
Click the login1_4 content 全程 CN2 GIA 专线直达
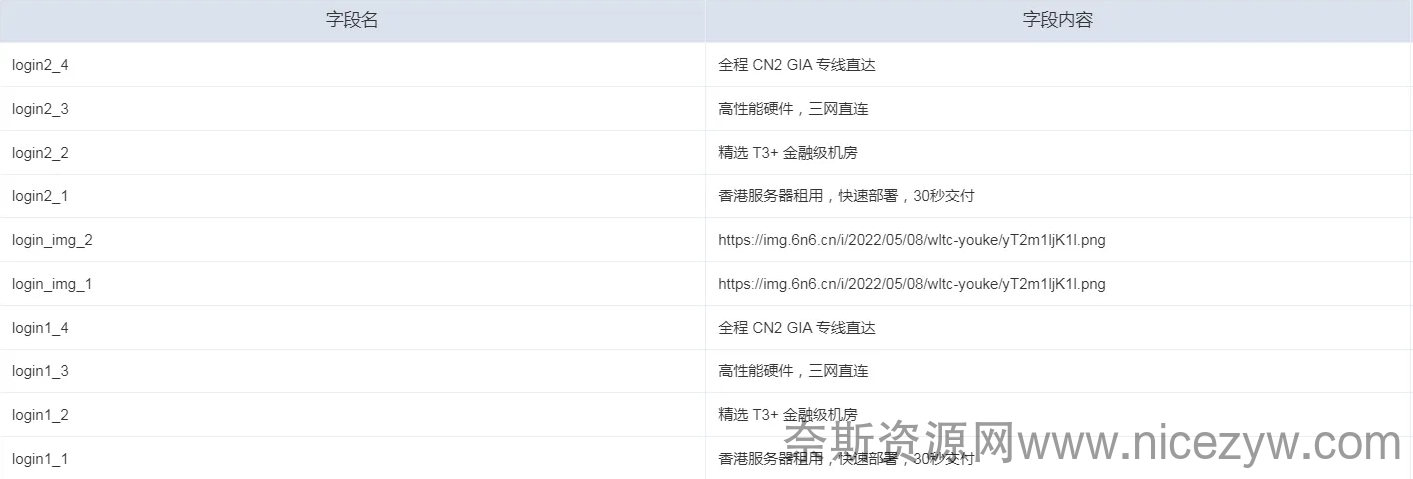pyautogui.click(x=797, y=328)
